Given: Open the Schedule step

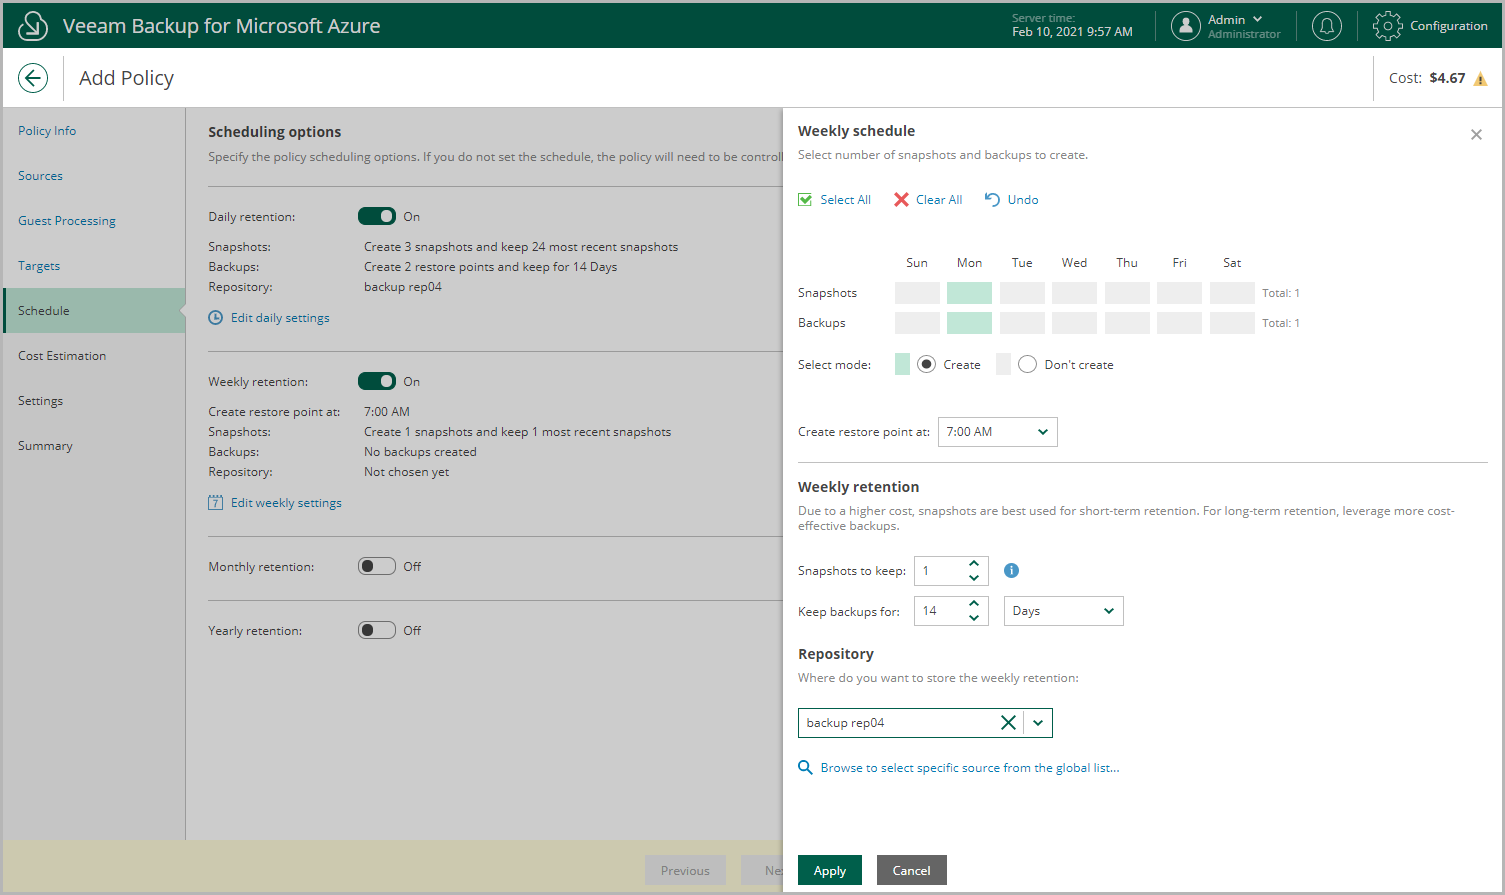Looking at the screenshot, I should 94,311.
